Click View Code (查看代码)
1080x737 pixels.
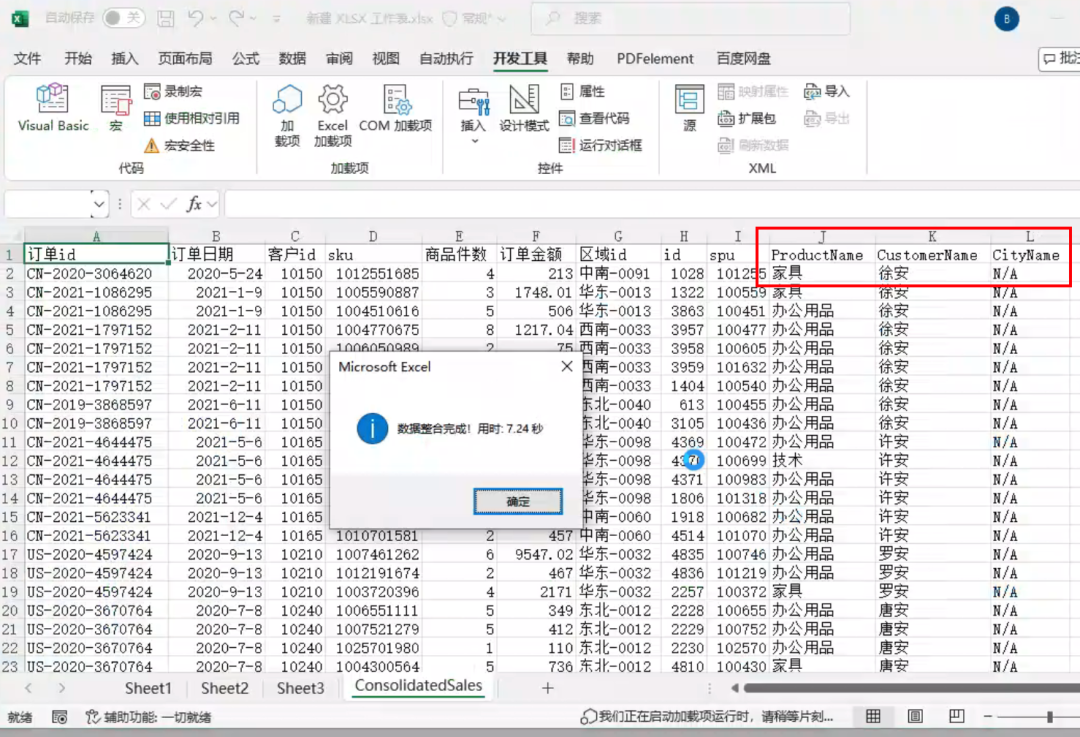[x=594, y=118]
